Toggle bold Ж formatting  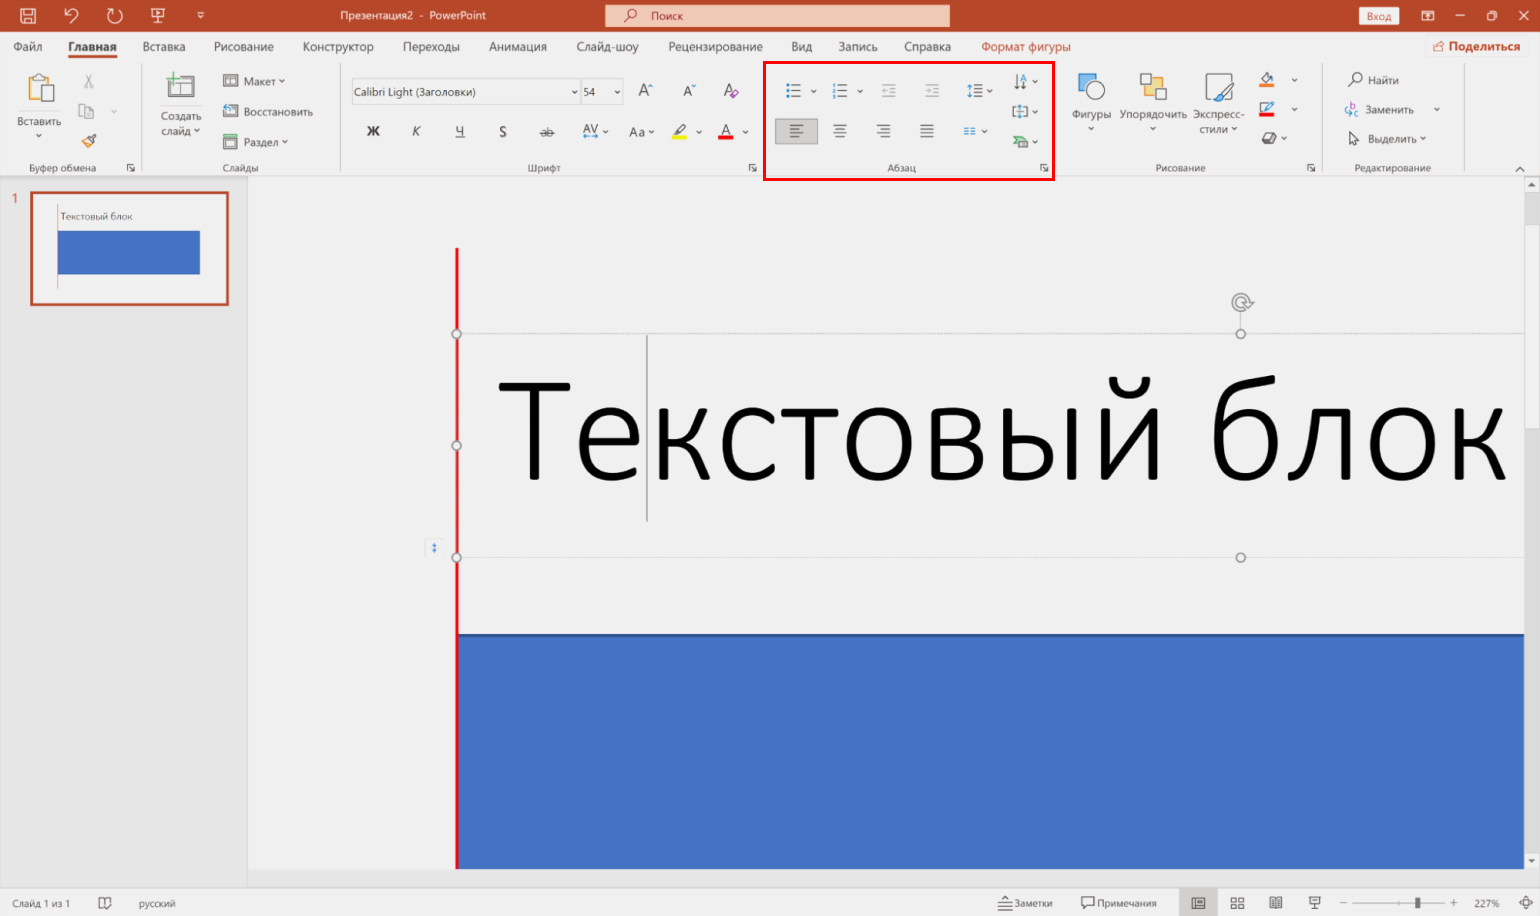(x=373, y=131)
